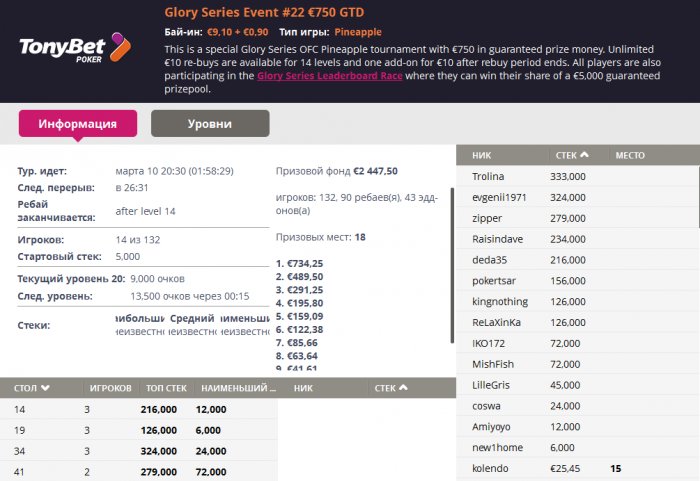This screenshot has width=700, height=481.
Task: Switch to the Информация tab
Action: tap(78, 124)
